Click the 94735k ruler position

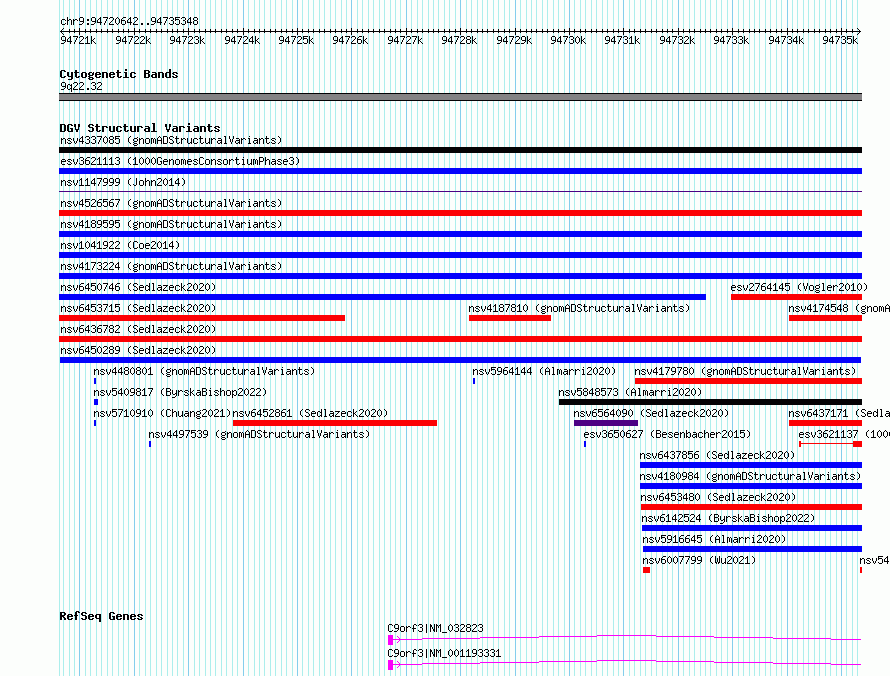click(840, 40)
